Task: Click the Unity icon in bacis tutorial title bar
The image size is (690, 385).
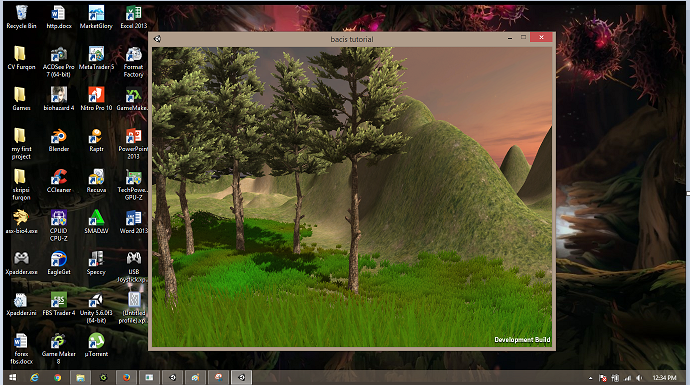Action: (x=158, y=39)
